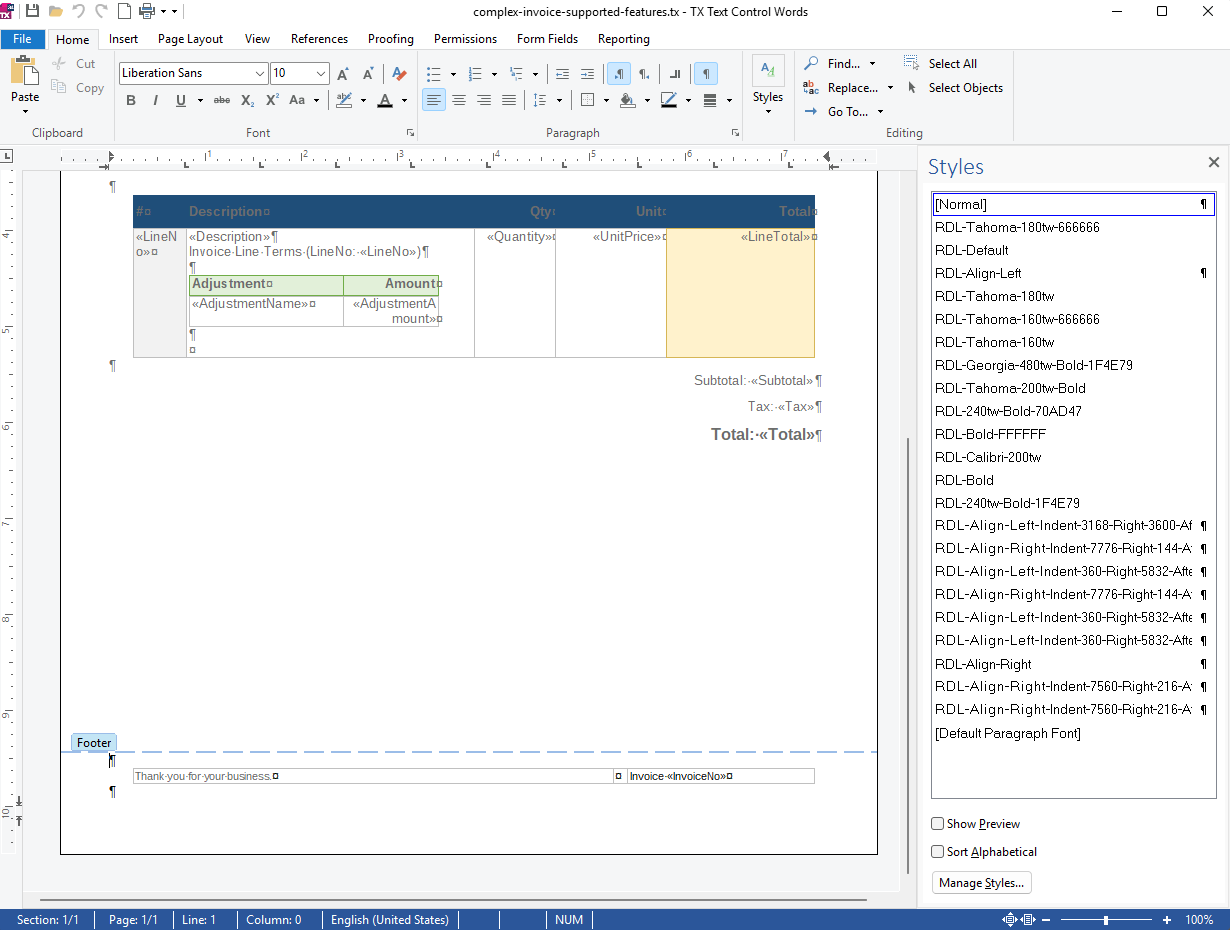This screenshot has width=1230, height=930.
Task: Enable Show Preview checkbox
Action: point(938,824)
